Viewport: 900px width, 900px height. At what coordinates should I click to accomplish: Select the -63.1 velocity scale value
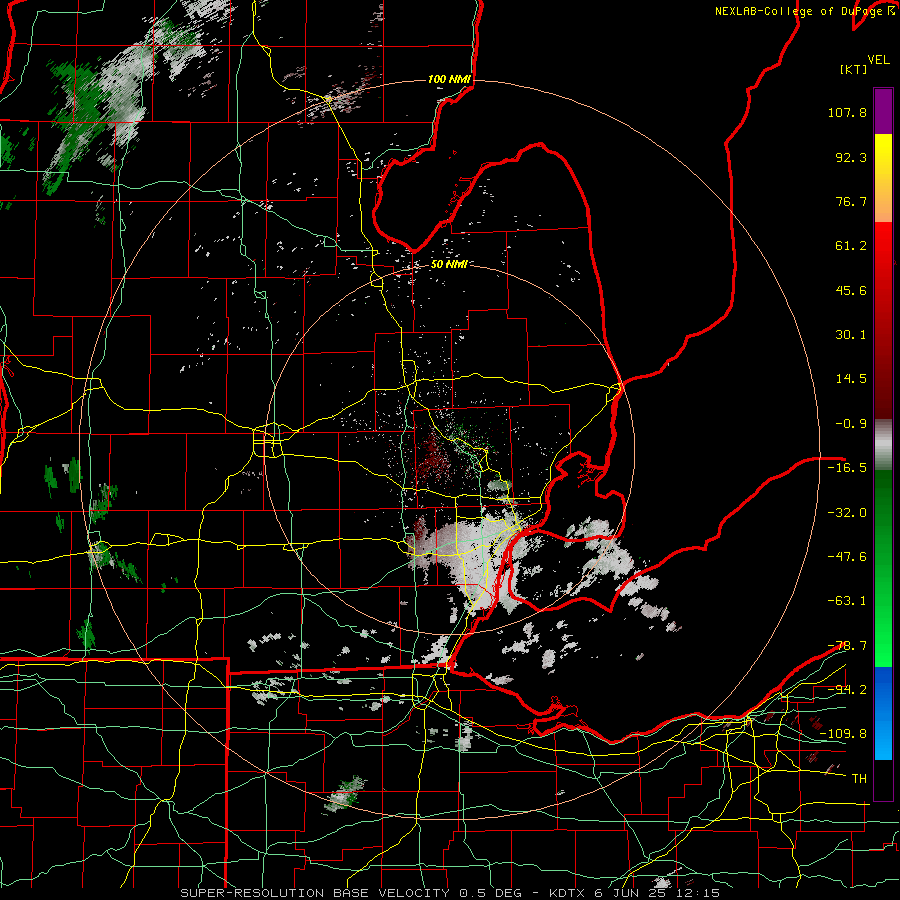847,601
